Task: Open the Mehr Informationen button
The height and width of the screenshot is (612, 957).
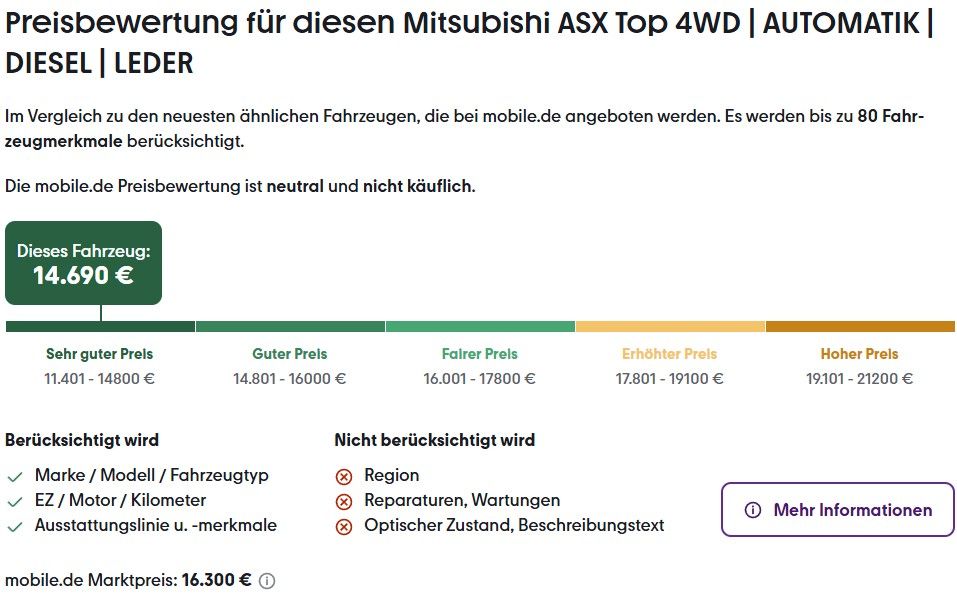Action: 837,510
